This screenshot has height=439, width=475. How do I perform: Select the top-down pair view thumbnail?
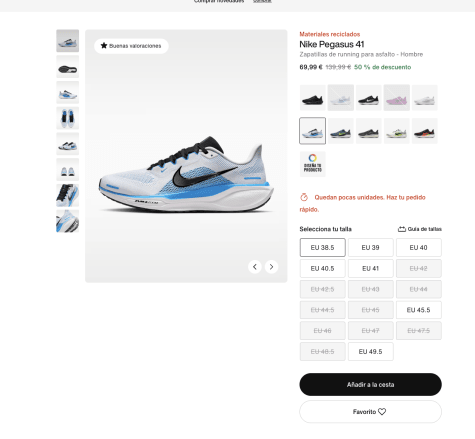pyautogui.click(x=68, y=118)
